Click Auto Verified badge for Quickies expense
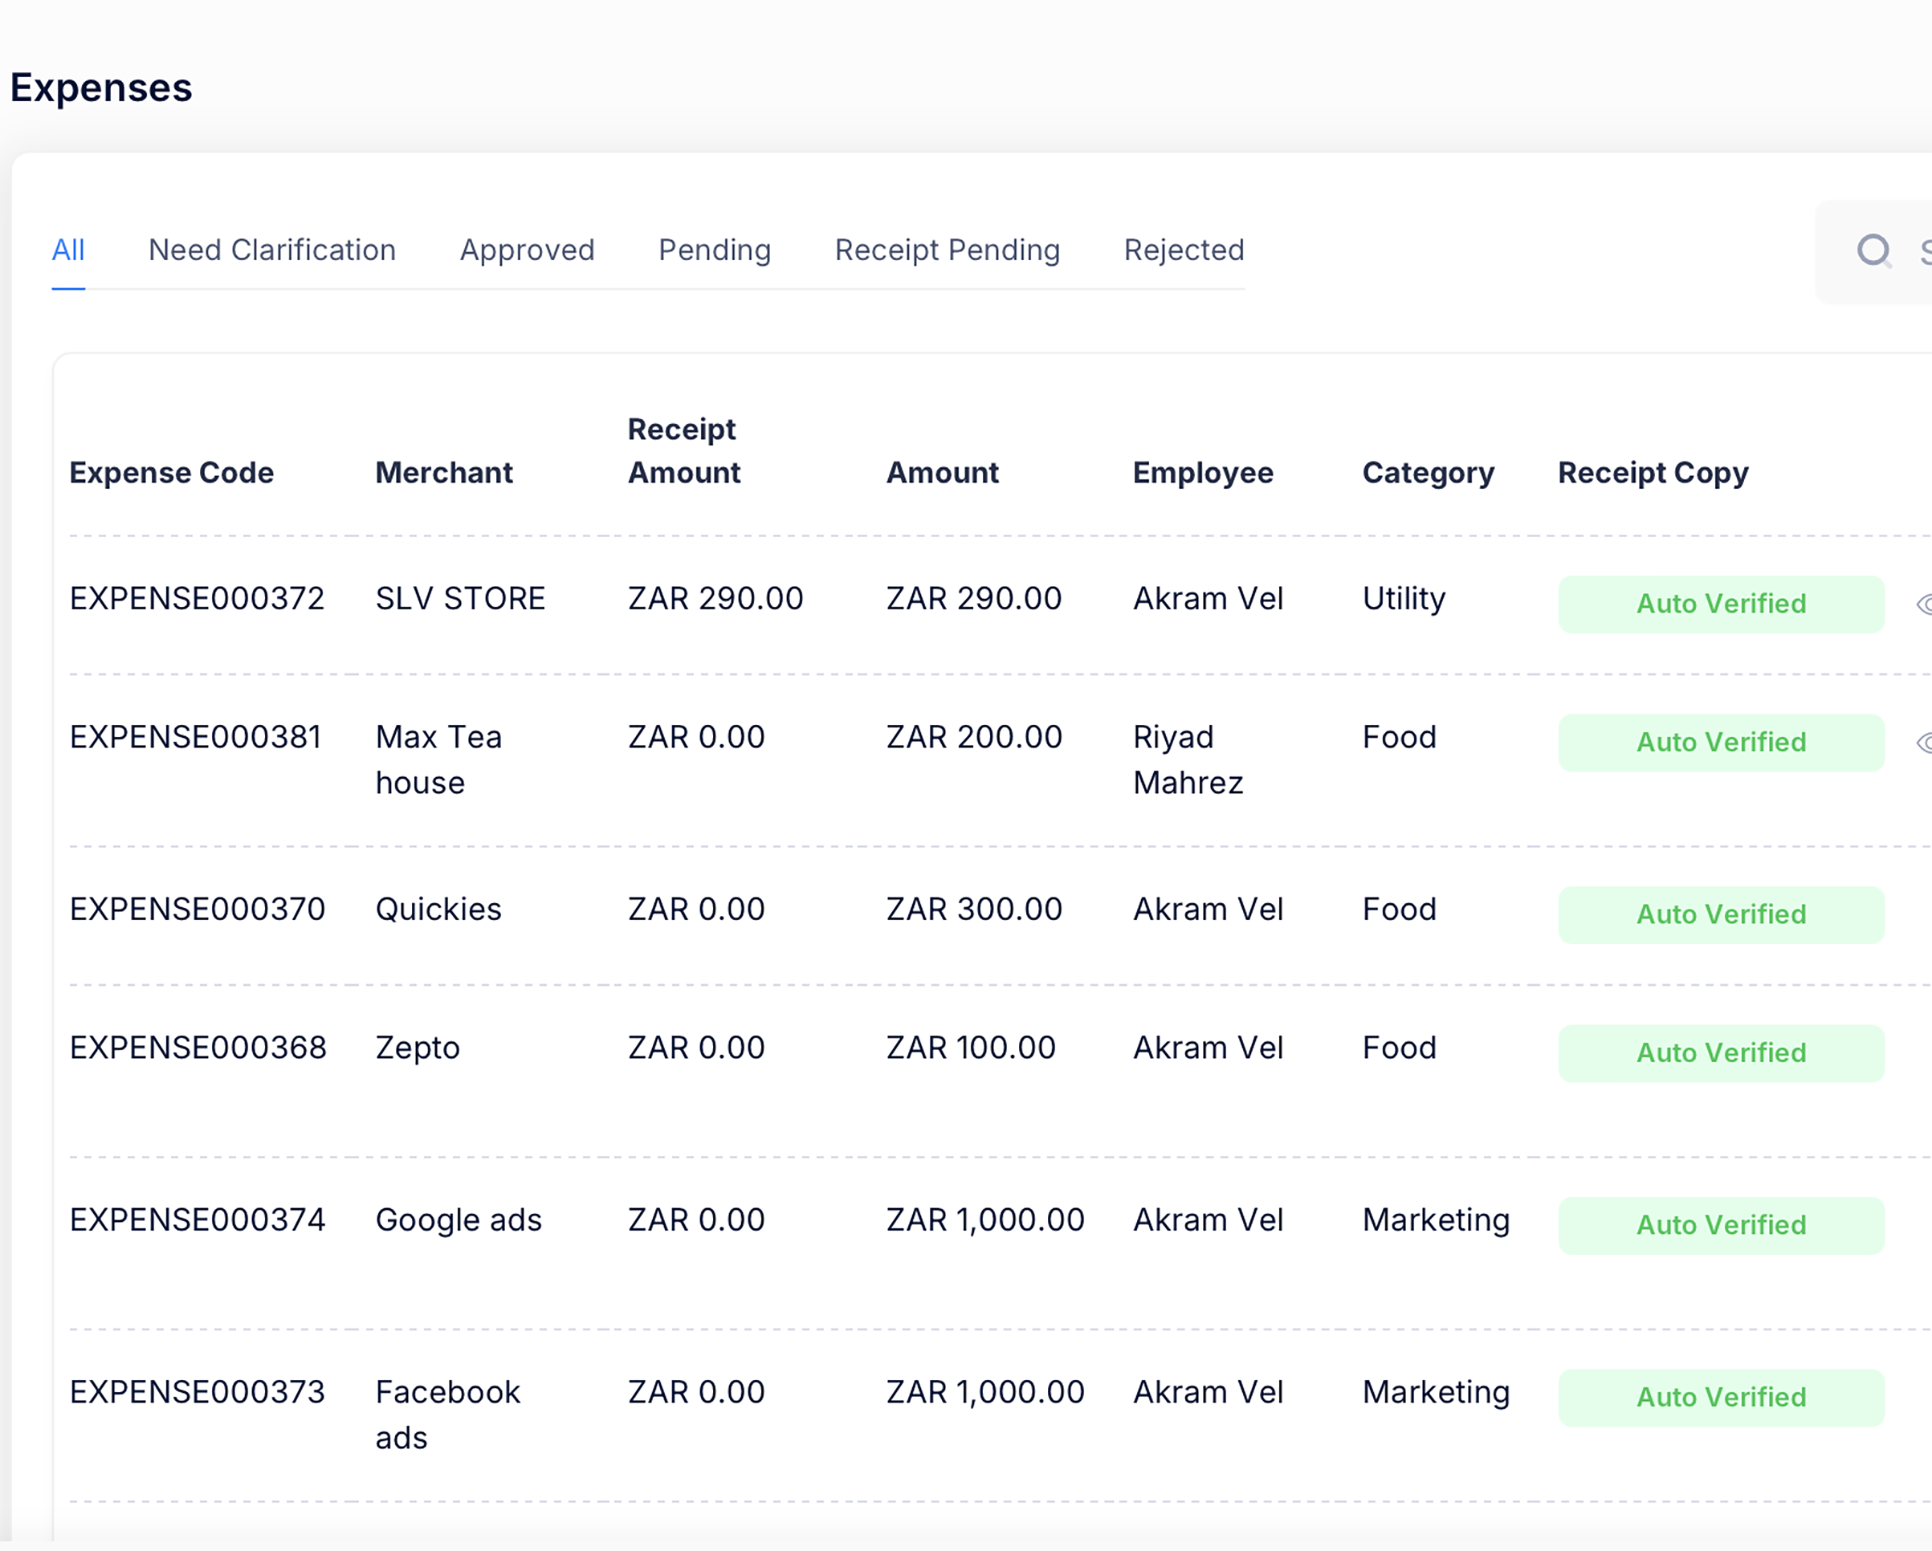 tap(1720, 914)
